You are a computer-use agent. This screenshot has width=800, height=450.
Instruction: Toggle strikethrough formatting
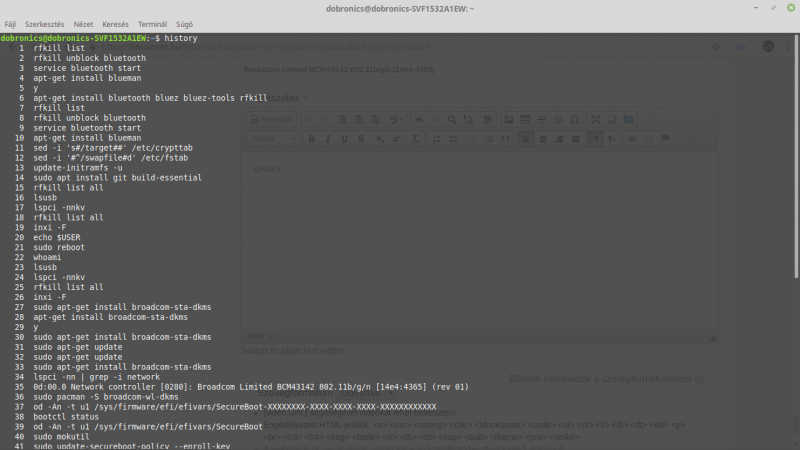(361, 139)
